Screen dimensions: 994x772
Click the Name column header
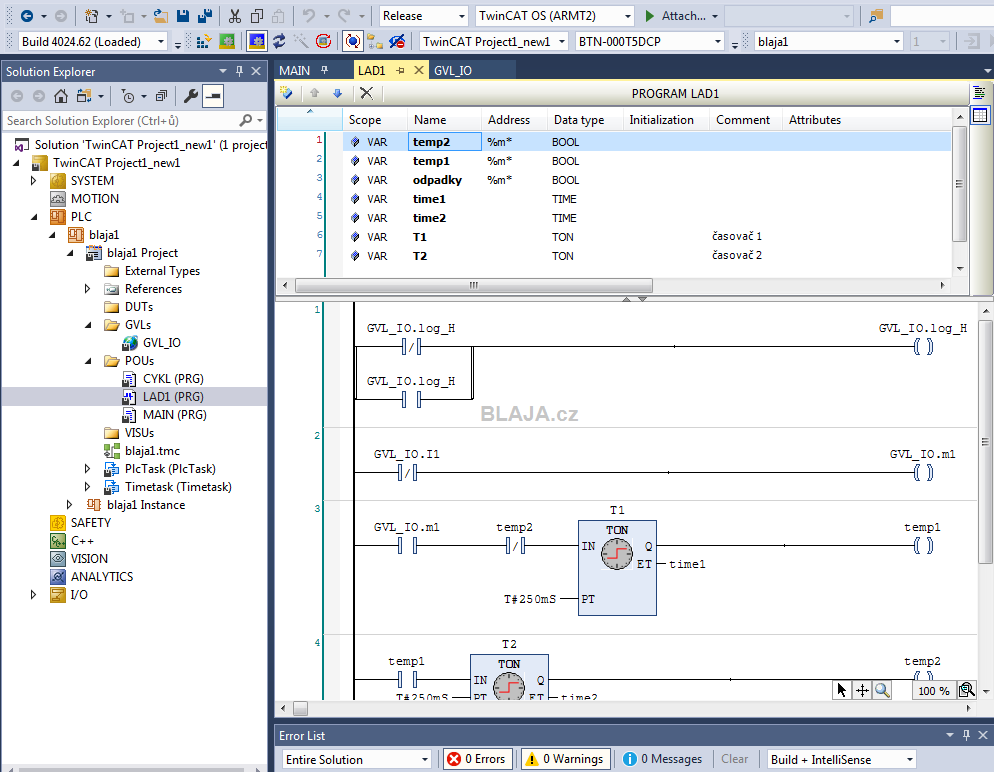430,120
